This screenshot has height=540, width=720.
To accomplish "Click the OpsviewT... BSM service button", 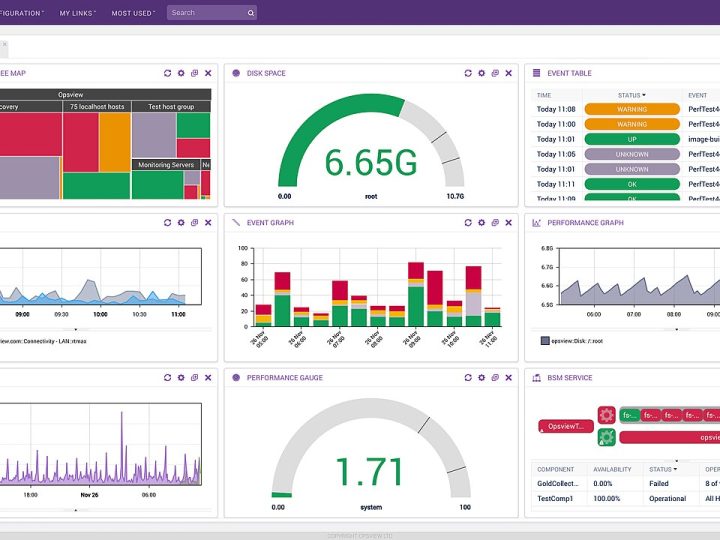I will tap(566, 427).
